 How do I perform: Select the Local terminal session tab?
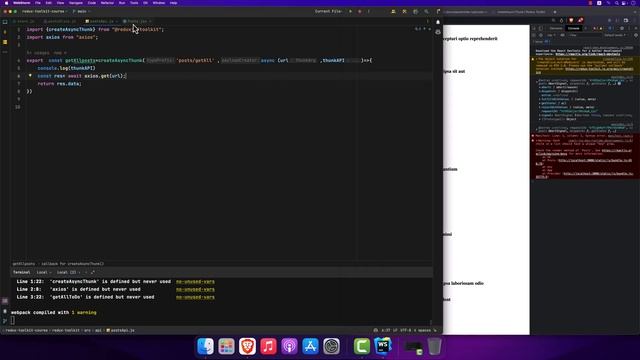pyautogui.click(x=44, y=272)
